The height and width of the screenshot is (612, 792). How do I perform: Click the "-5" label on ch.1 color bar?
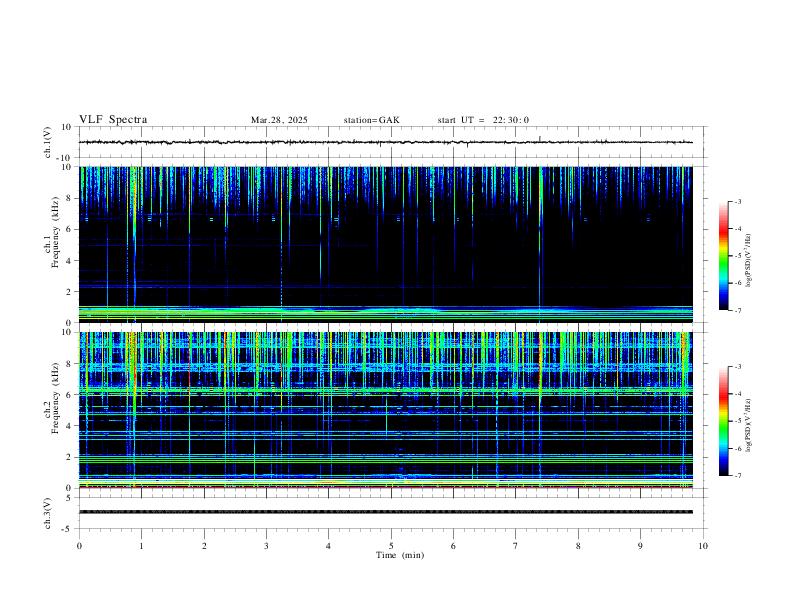[x=737, y=256]
